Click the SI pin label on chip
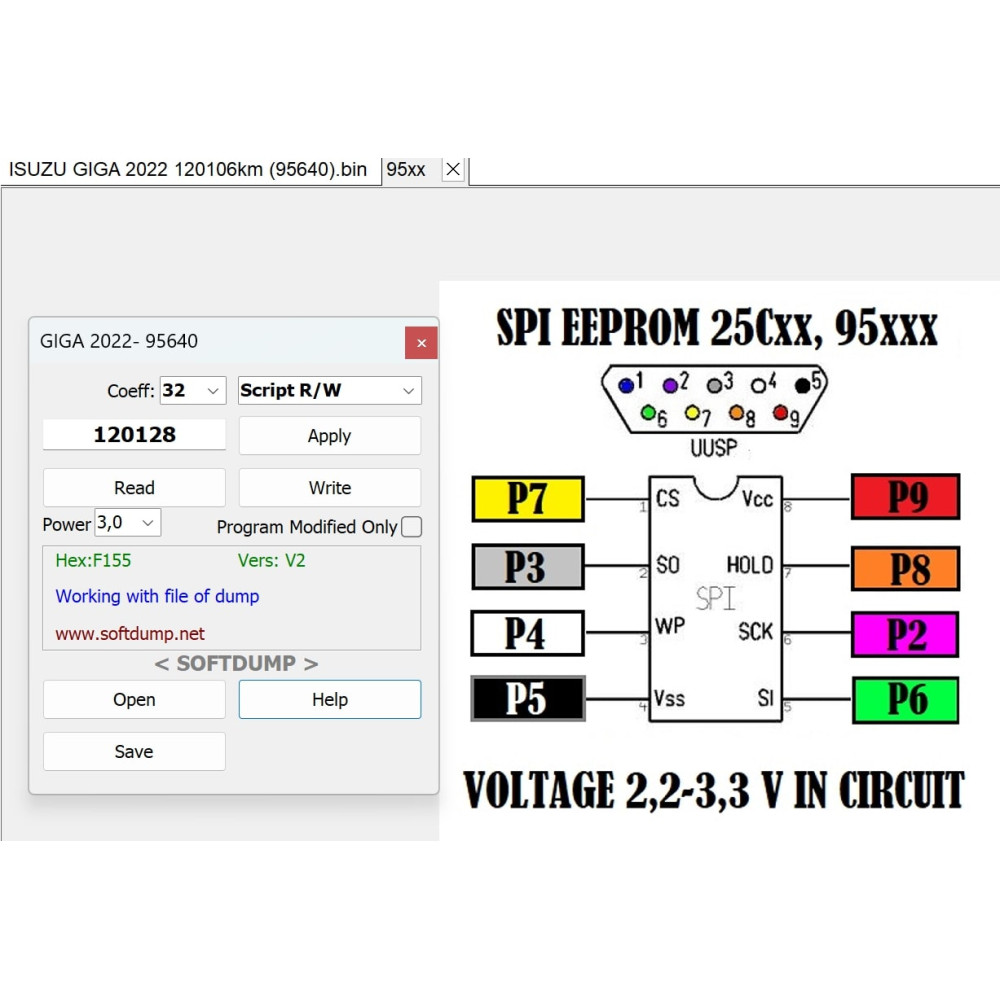Viewport: 1000px width, 1000px height. [765, 699]
